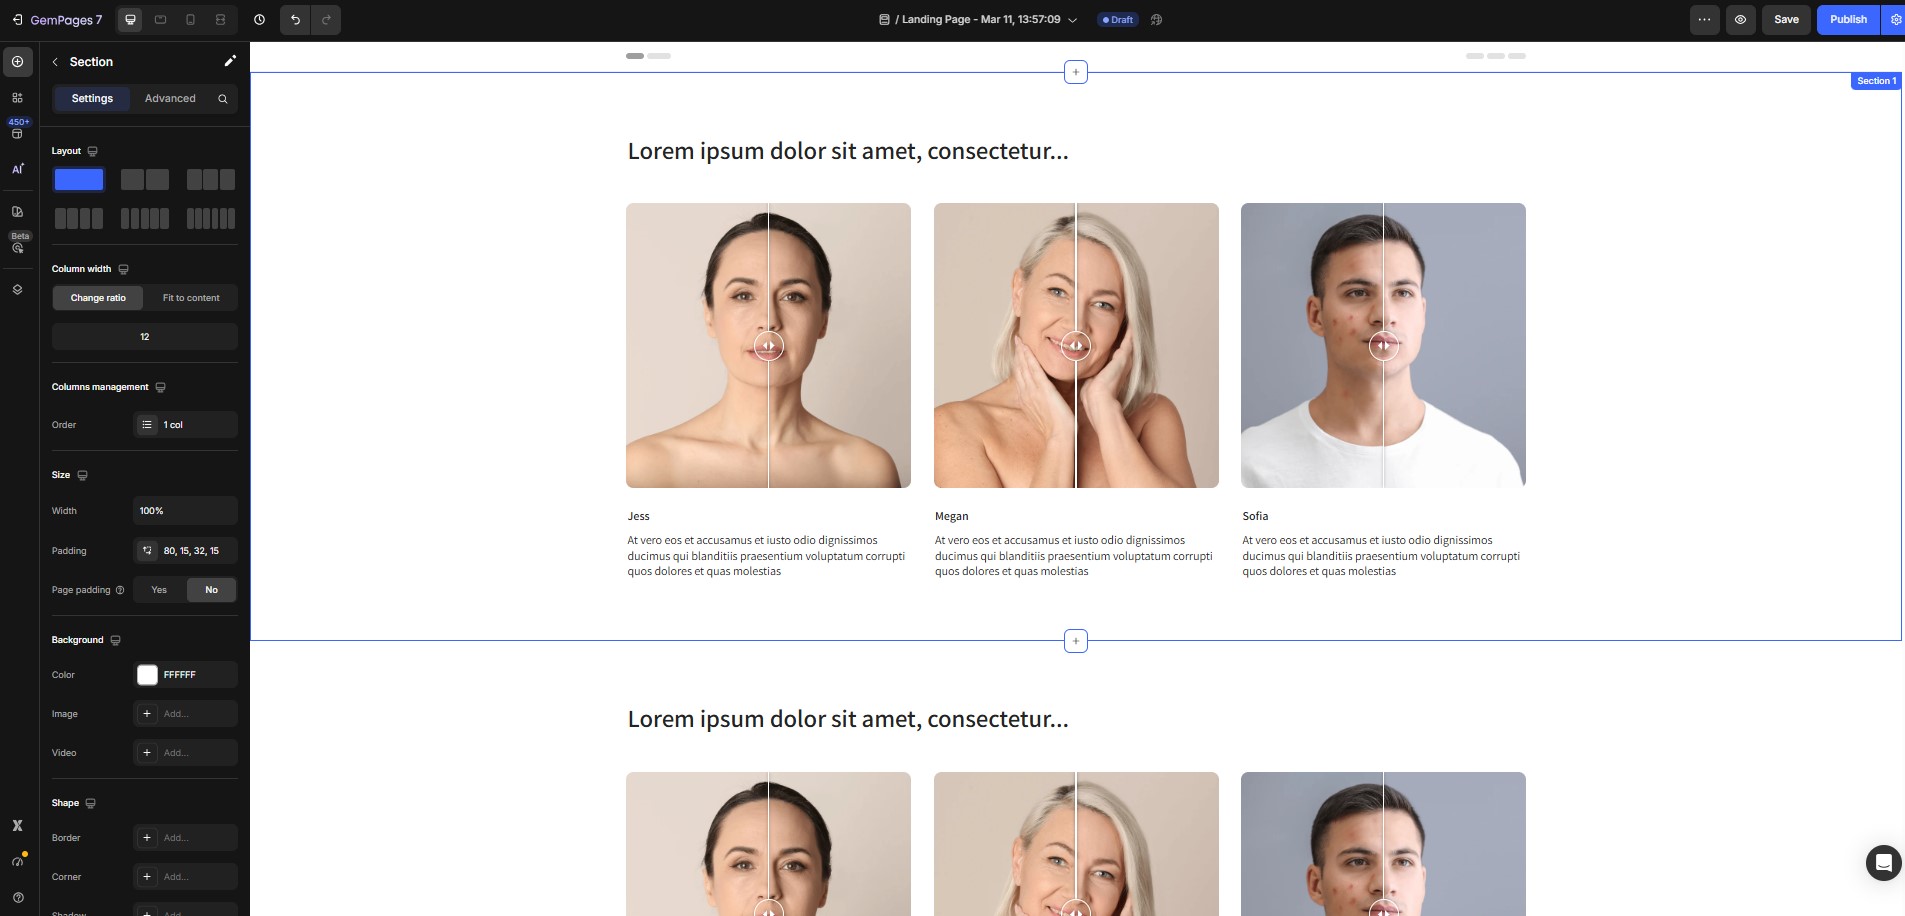1905x916 pixels.
Task: Switch to tablet device preview
Action: point(160,20)
